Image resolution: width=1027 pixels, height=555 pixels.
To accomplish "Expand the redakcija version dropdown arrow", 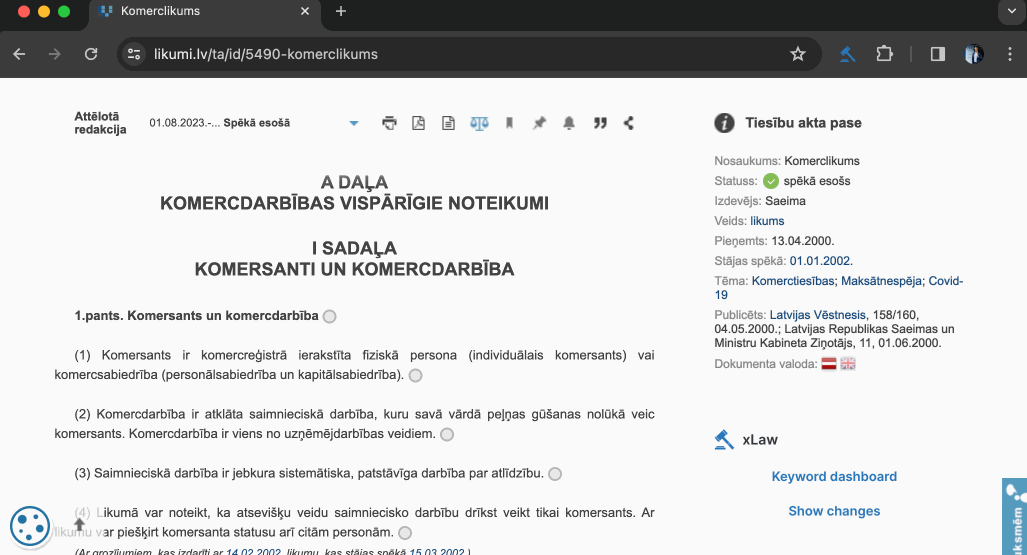I will coord(354,123).
